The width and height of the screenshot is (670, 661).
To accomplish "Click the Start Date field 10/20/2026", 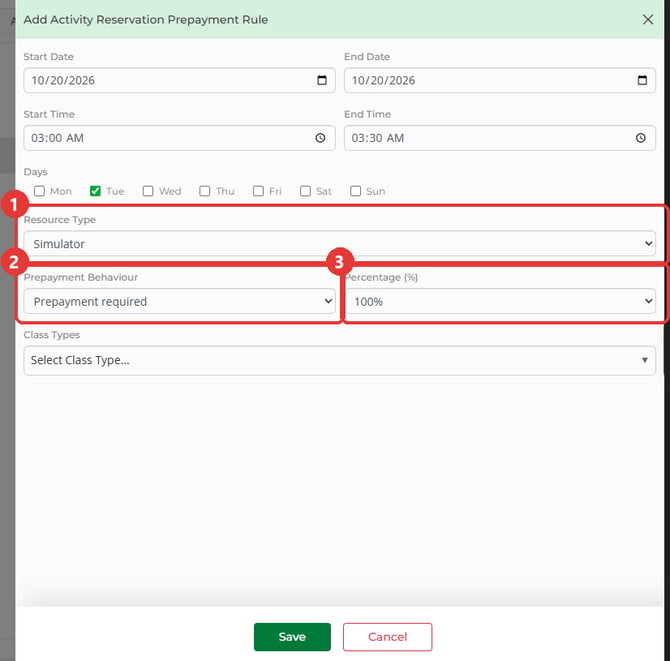I will [x=179, y=80].
